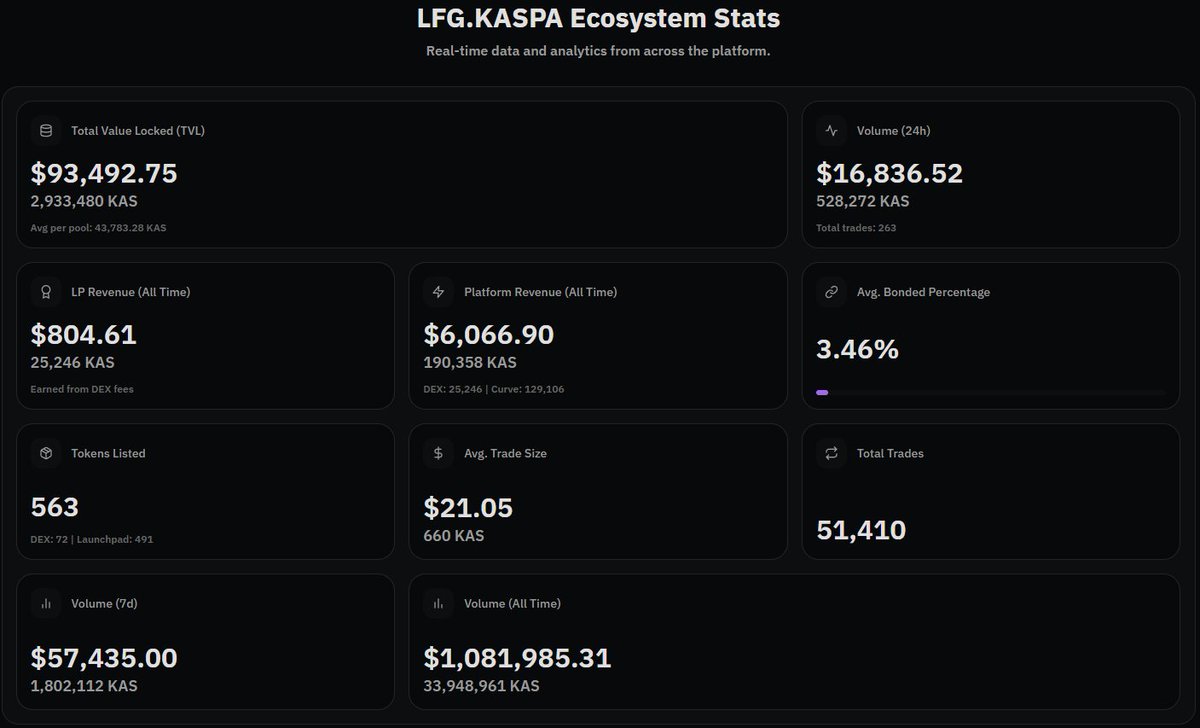Click the Total Trades label

click(x=890, y=453)
